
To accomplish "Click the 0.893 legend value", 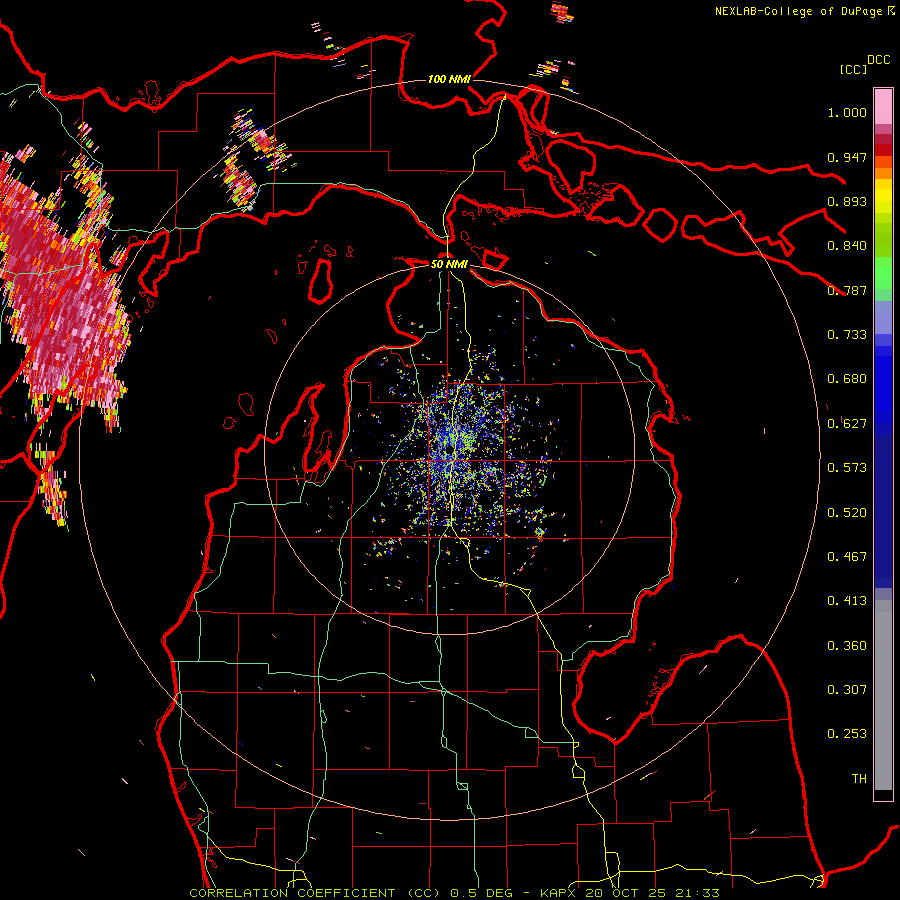I will 847,201.
